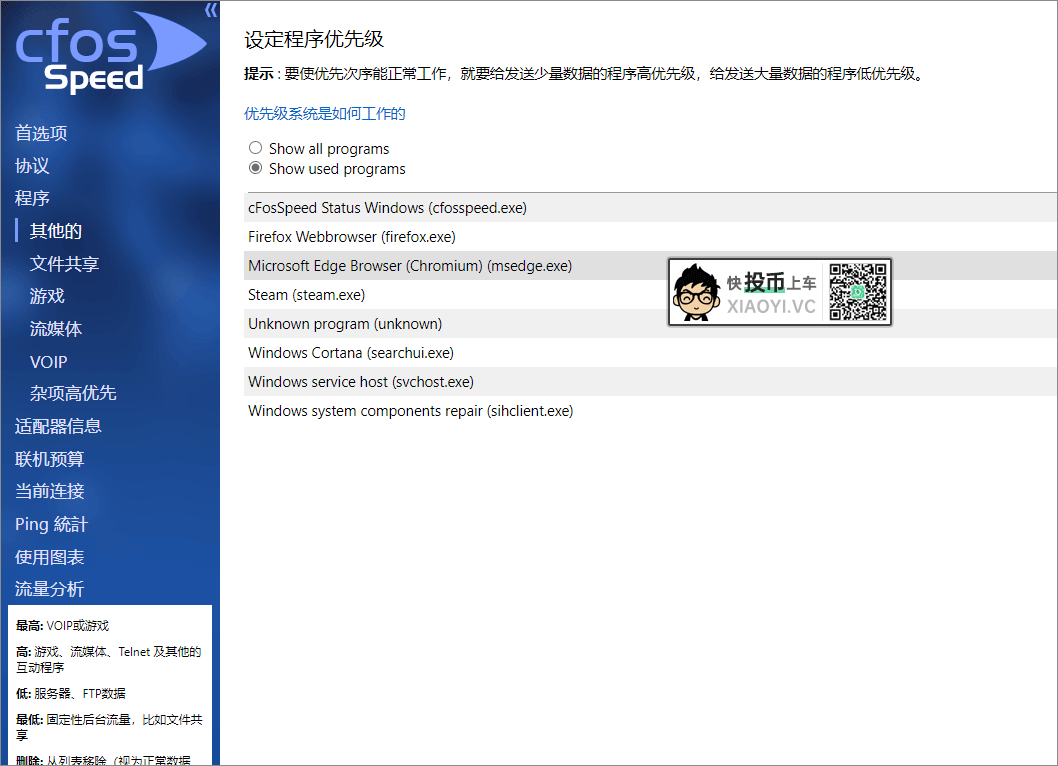Select the 流媒体 submenu item
This screenshot has height=766, width=1058.
tap(56, 329)
